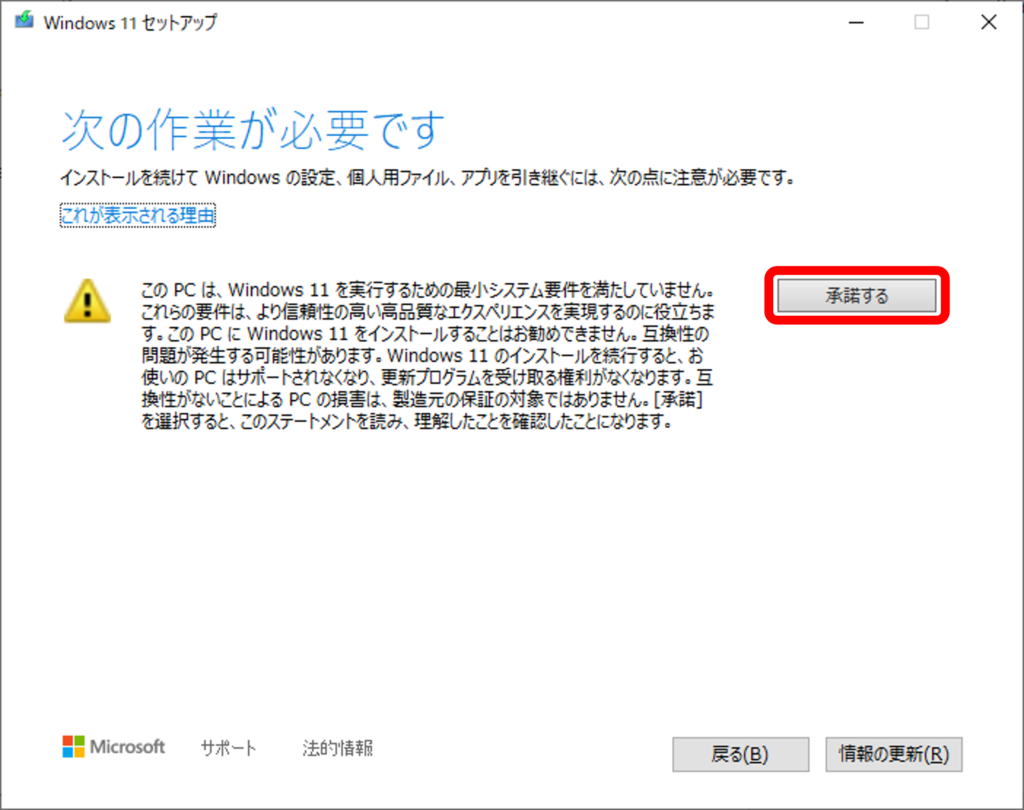1024x810 pixels.
Task: Click the Microsoft logo
Action: (x=114, y=747)
